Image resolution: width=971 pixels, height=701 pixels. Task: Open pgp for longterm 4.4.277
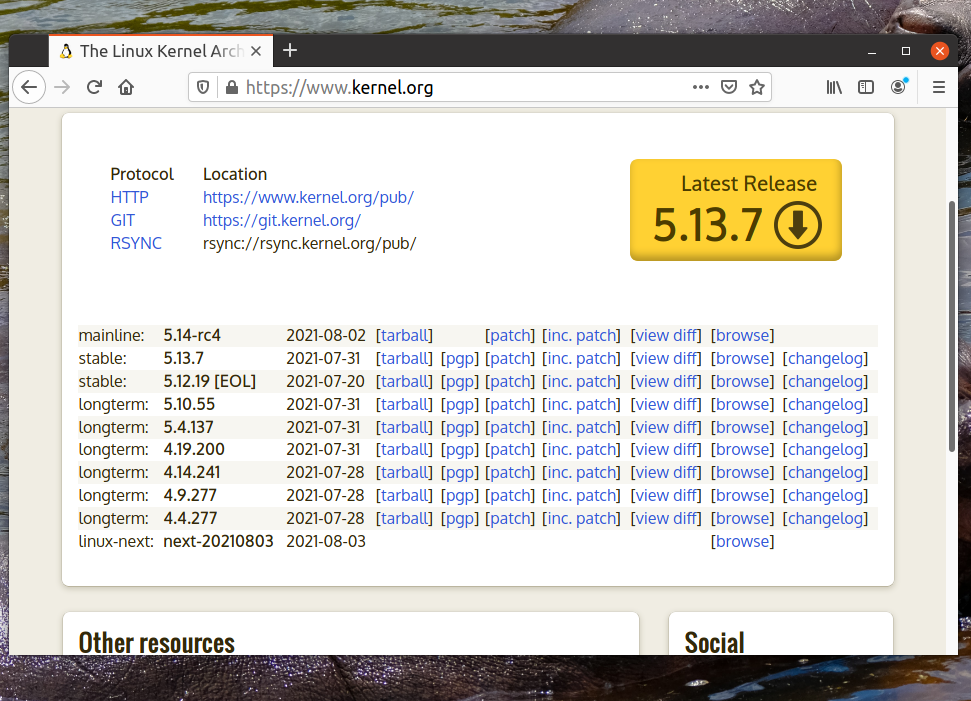(x=459, y=518)
